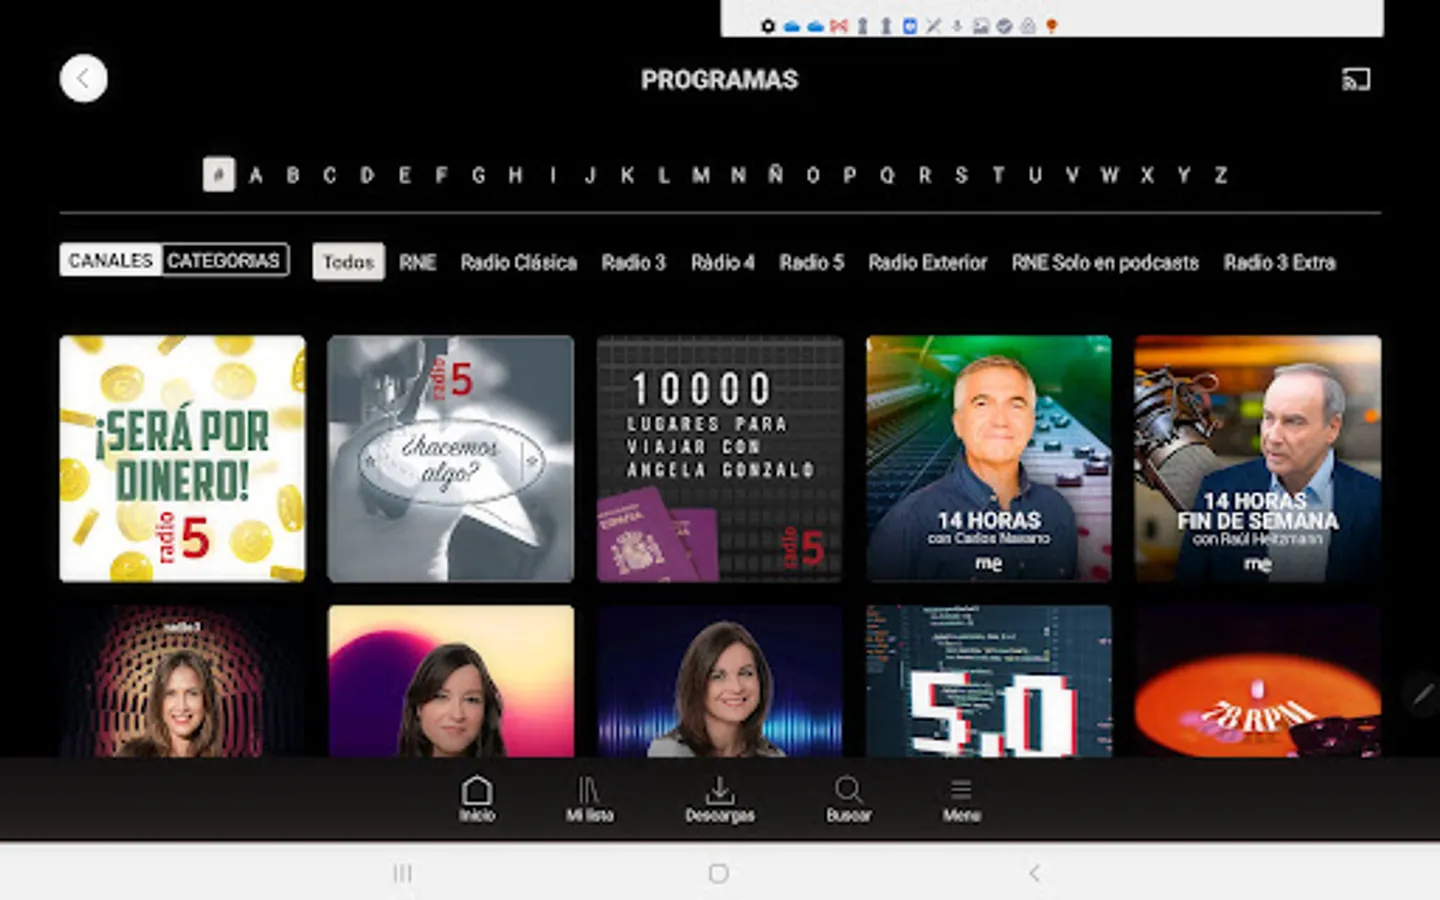Filter programs by letter R

click(925, 175)
